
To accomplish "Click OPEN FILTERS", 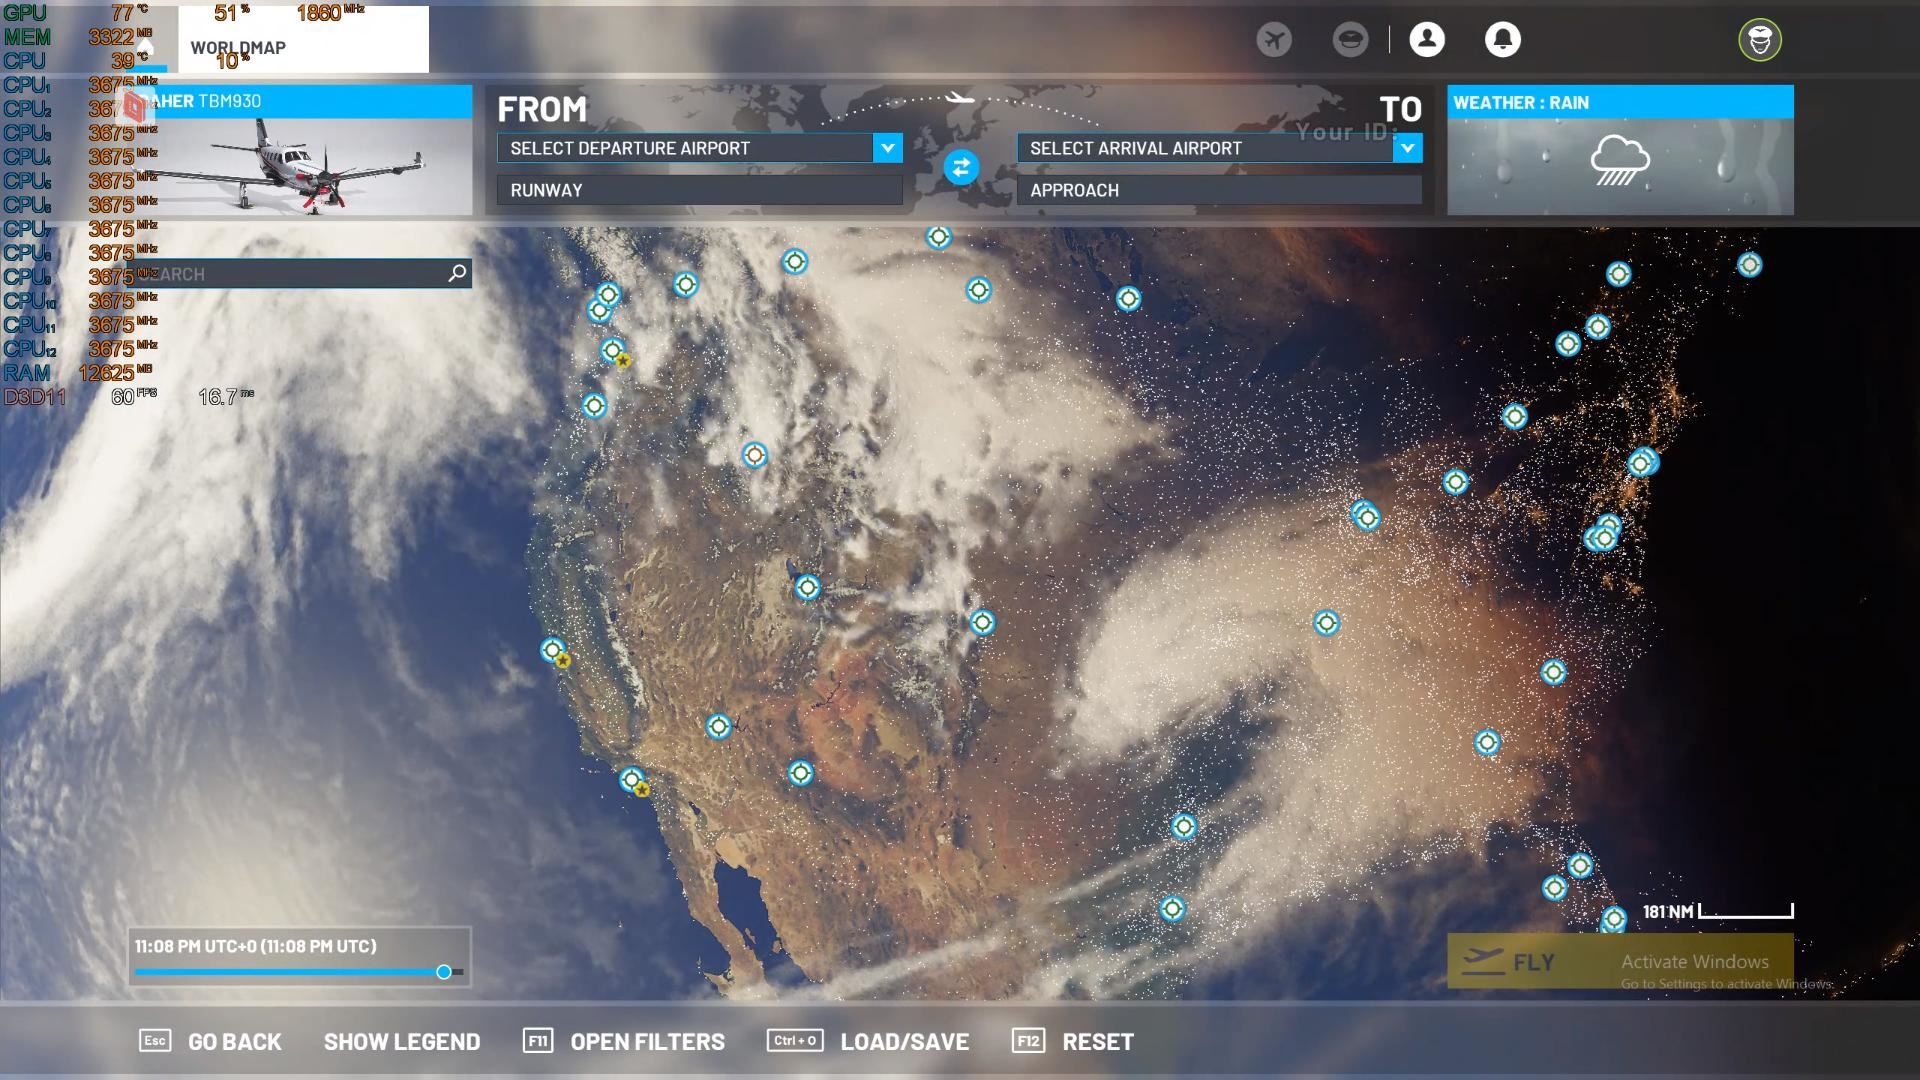I will tap(647, 1041).
